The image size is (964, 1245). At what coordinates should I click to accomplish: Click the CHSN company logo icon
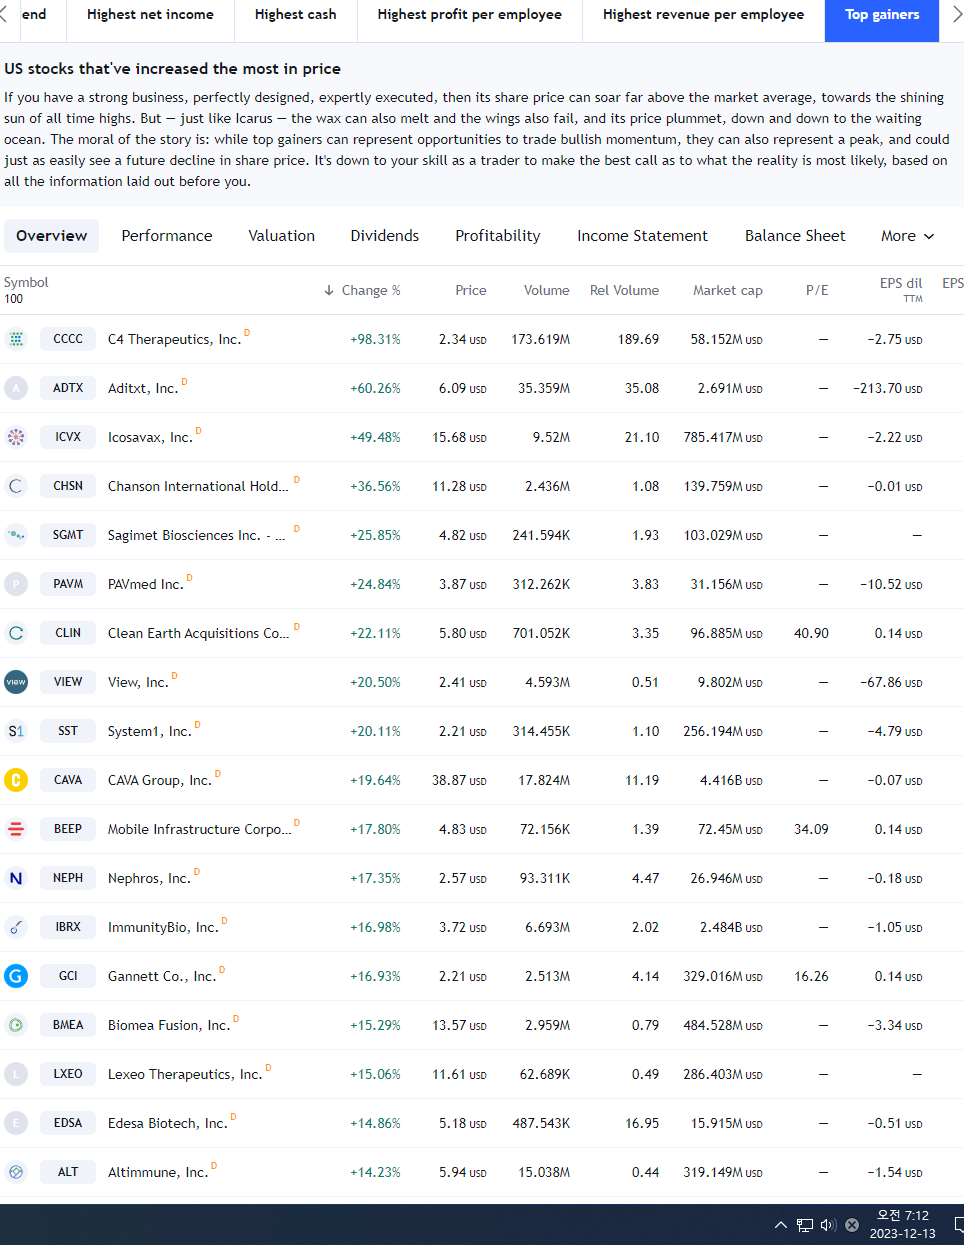coord(16,486)
